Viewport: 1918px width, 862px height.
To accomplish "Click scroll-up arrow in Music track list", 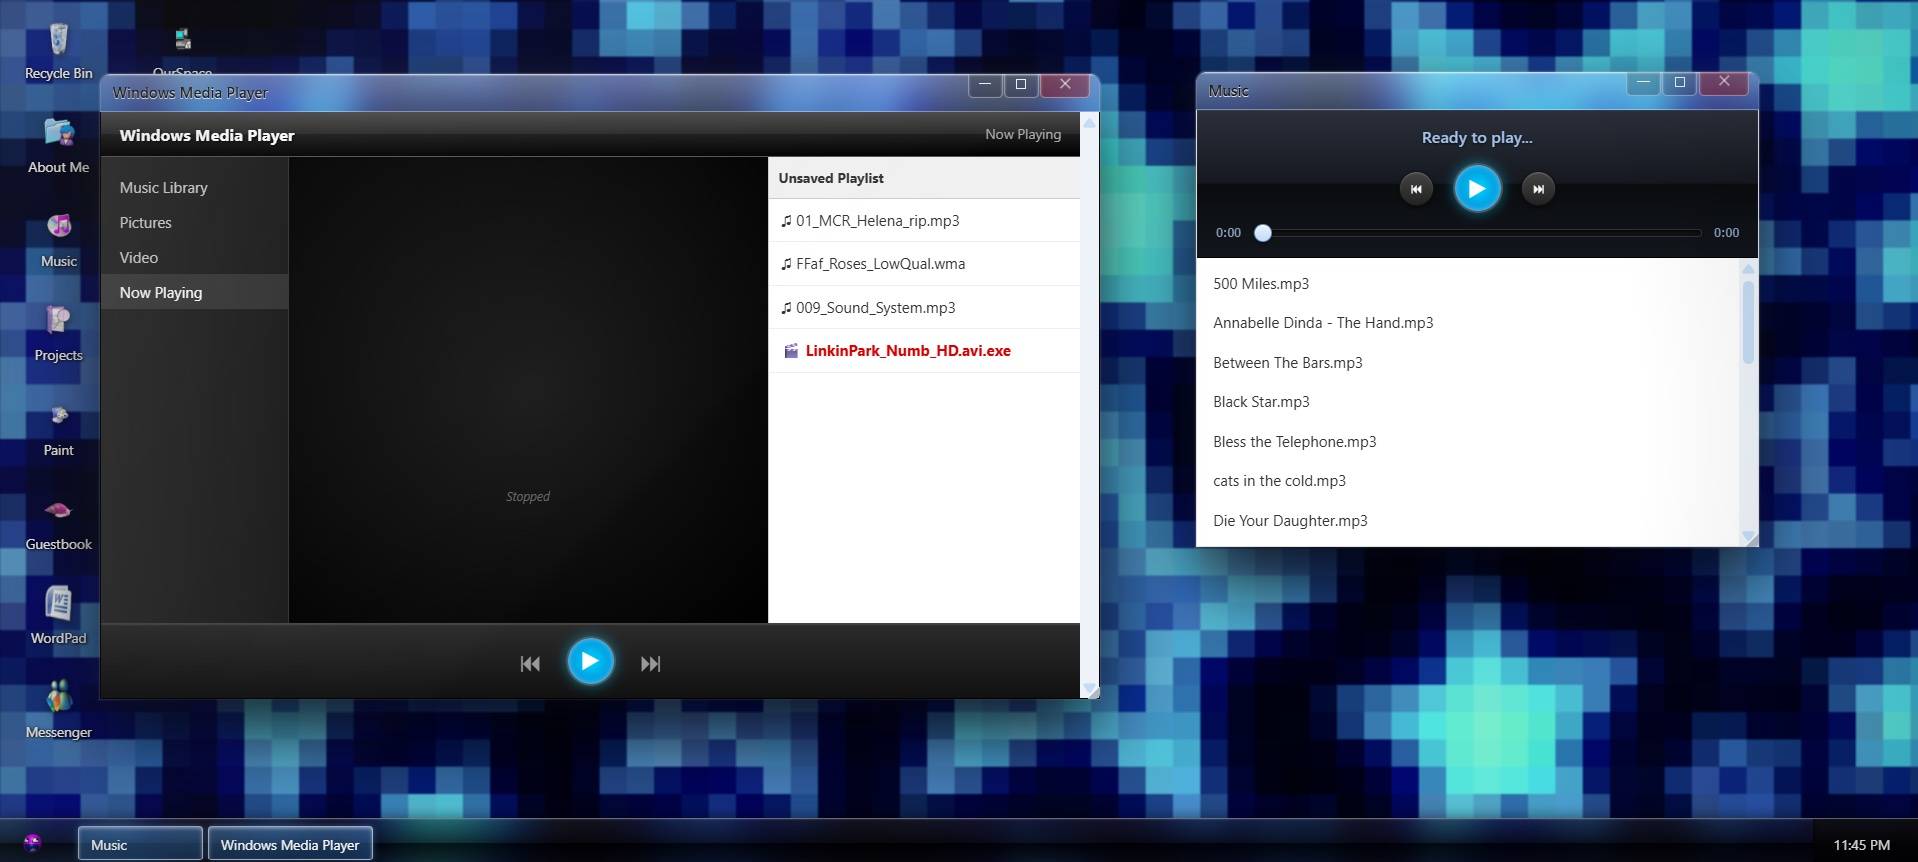I will click(1748, 268).
